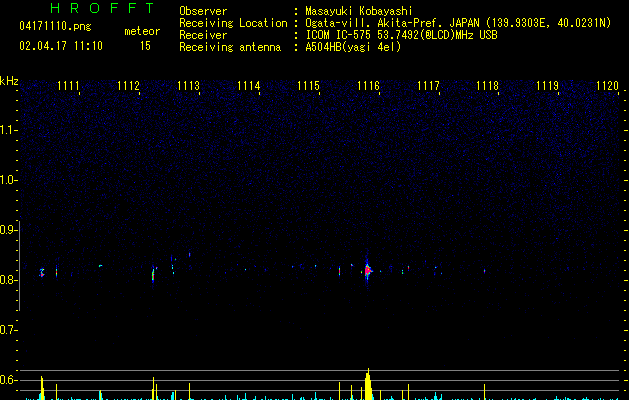629x400 pixels.
Task: Click the gray frequency range bar on left axis
Action: tap(20, 265)
